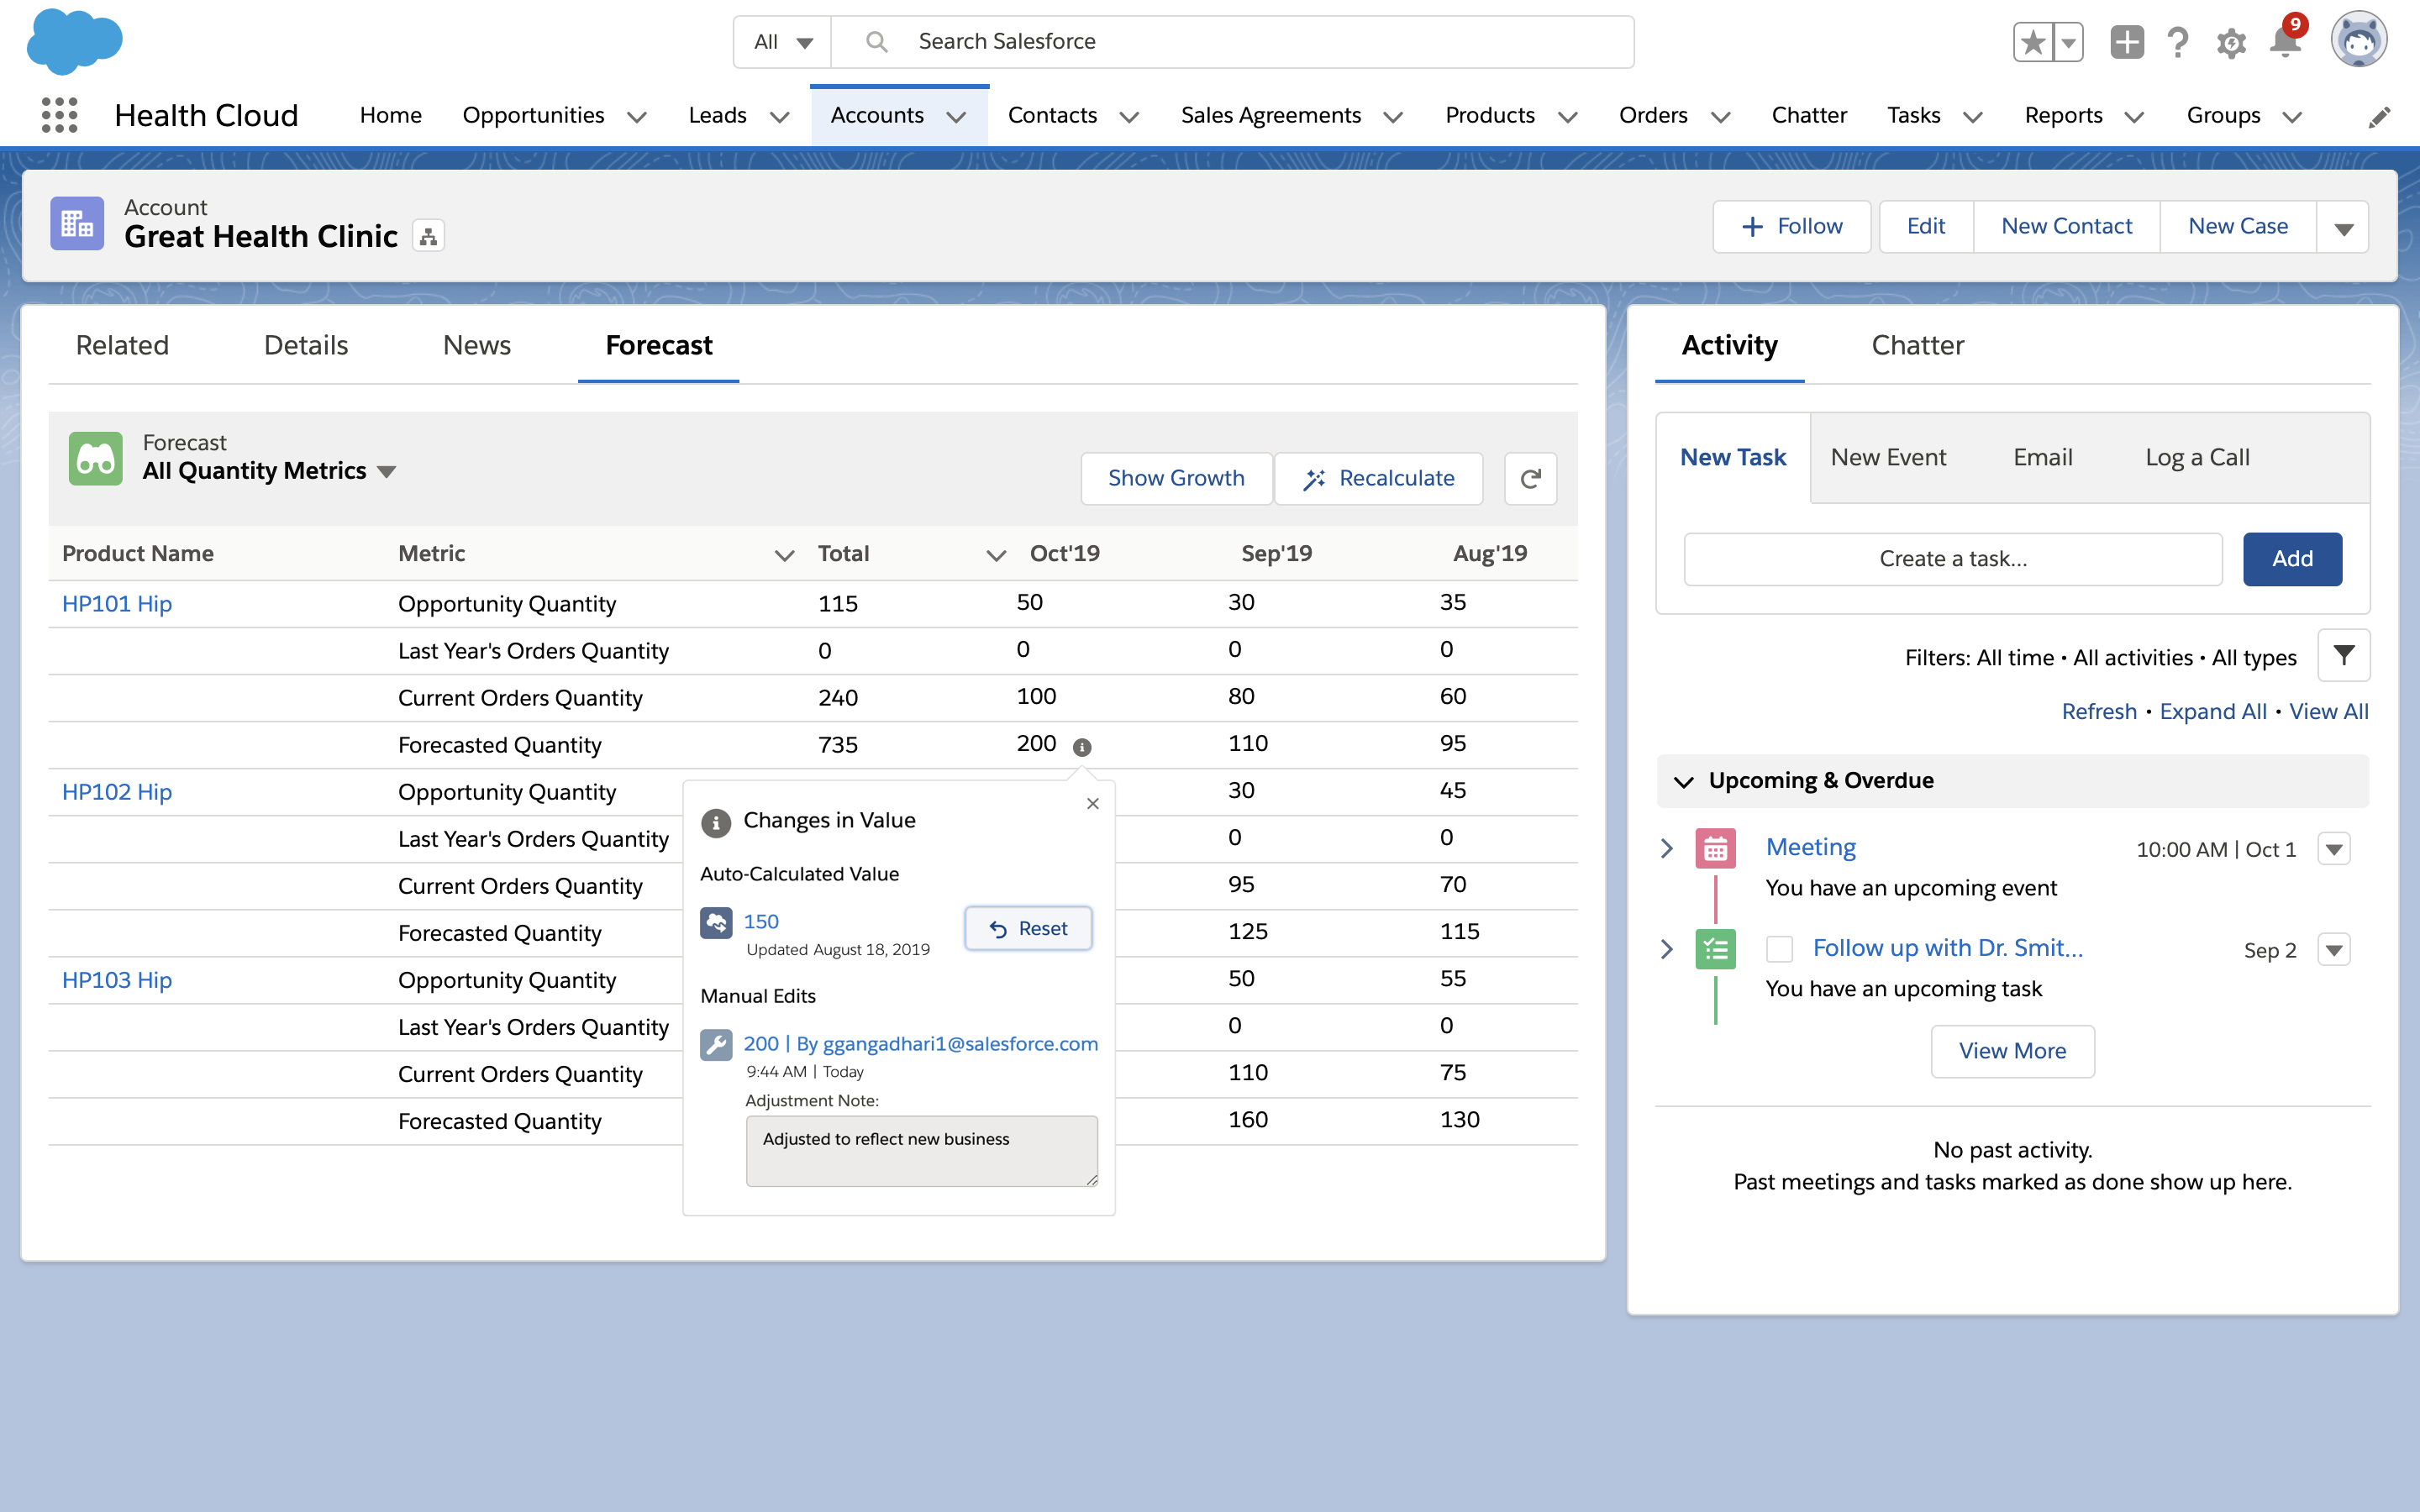This screenshot has height=1512, width=2420.
Task: Click the Recalculate button
Action: (x=1378, y=478)
